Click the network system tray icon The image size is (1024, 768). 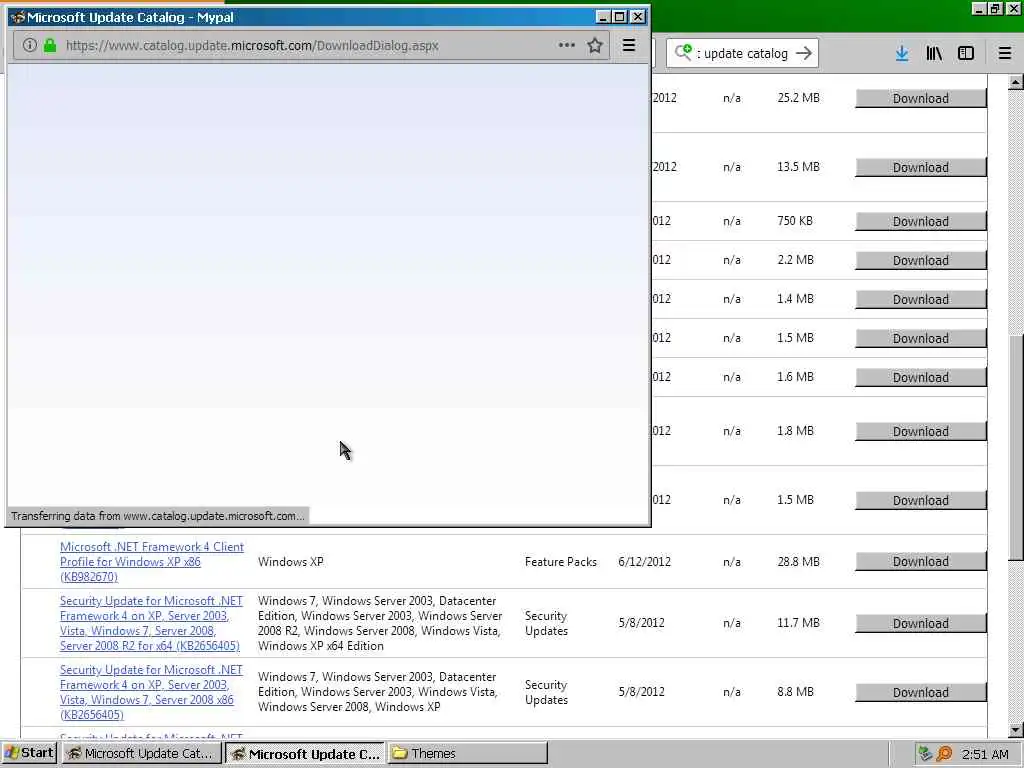coord(925,754)
